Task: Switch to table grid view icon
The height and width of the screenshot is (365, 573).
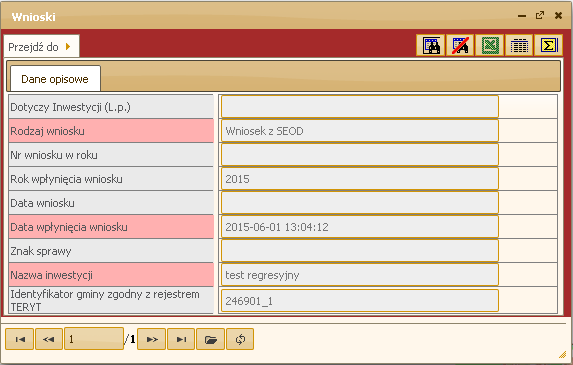Action: point(519,45)
